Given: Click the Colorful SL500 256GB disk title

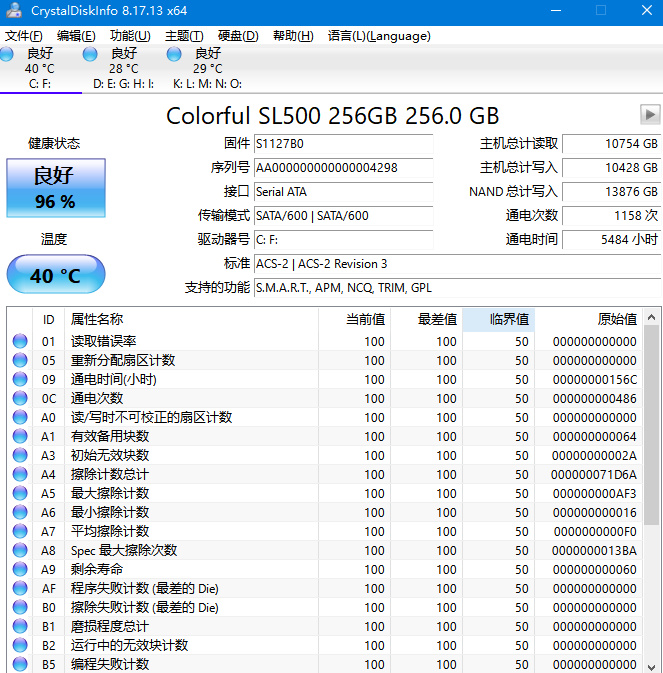Looking at the screenshot, I should (333, 116).
